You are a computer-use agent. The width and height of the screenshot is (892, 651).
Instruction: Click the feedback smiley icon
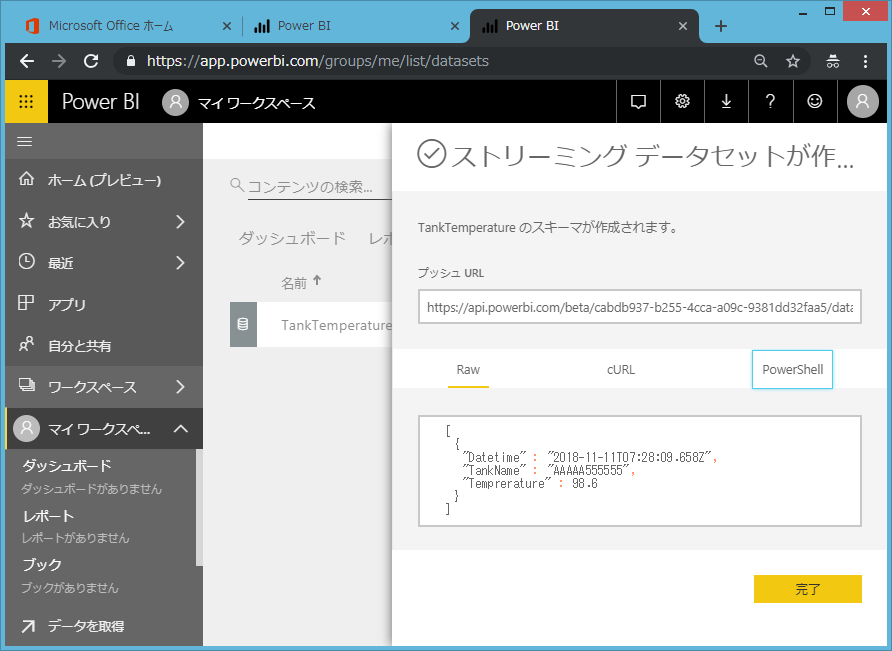815,101
